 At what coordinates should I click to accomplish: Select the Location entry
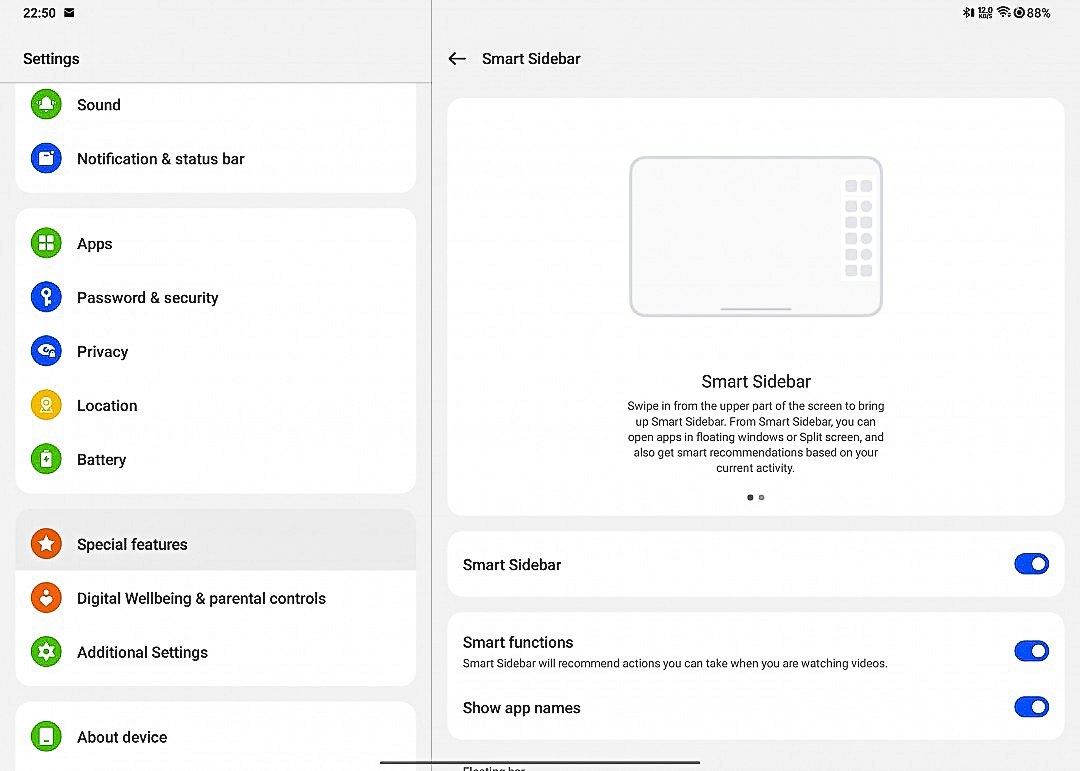pyautogui.click(x=216, y=405)
